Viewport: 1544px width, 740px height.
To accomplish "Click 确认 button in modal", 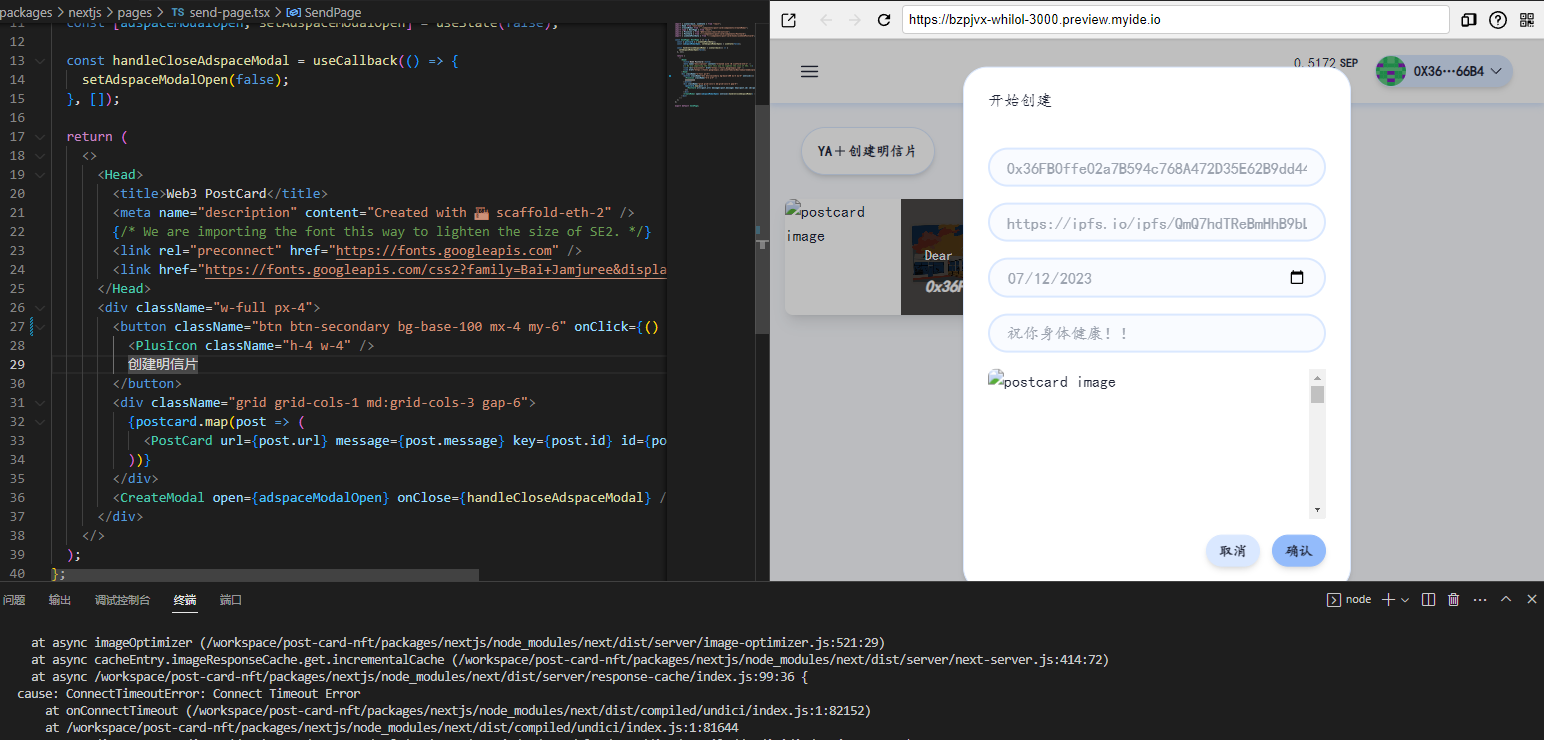I will coord(1299,551).
